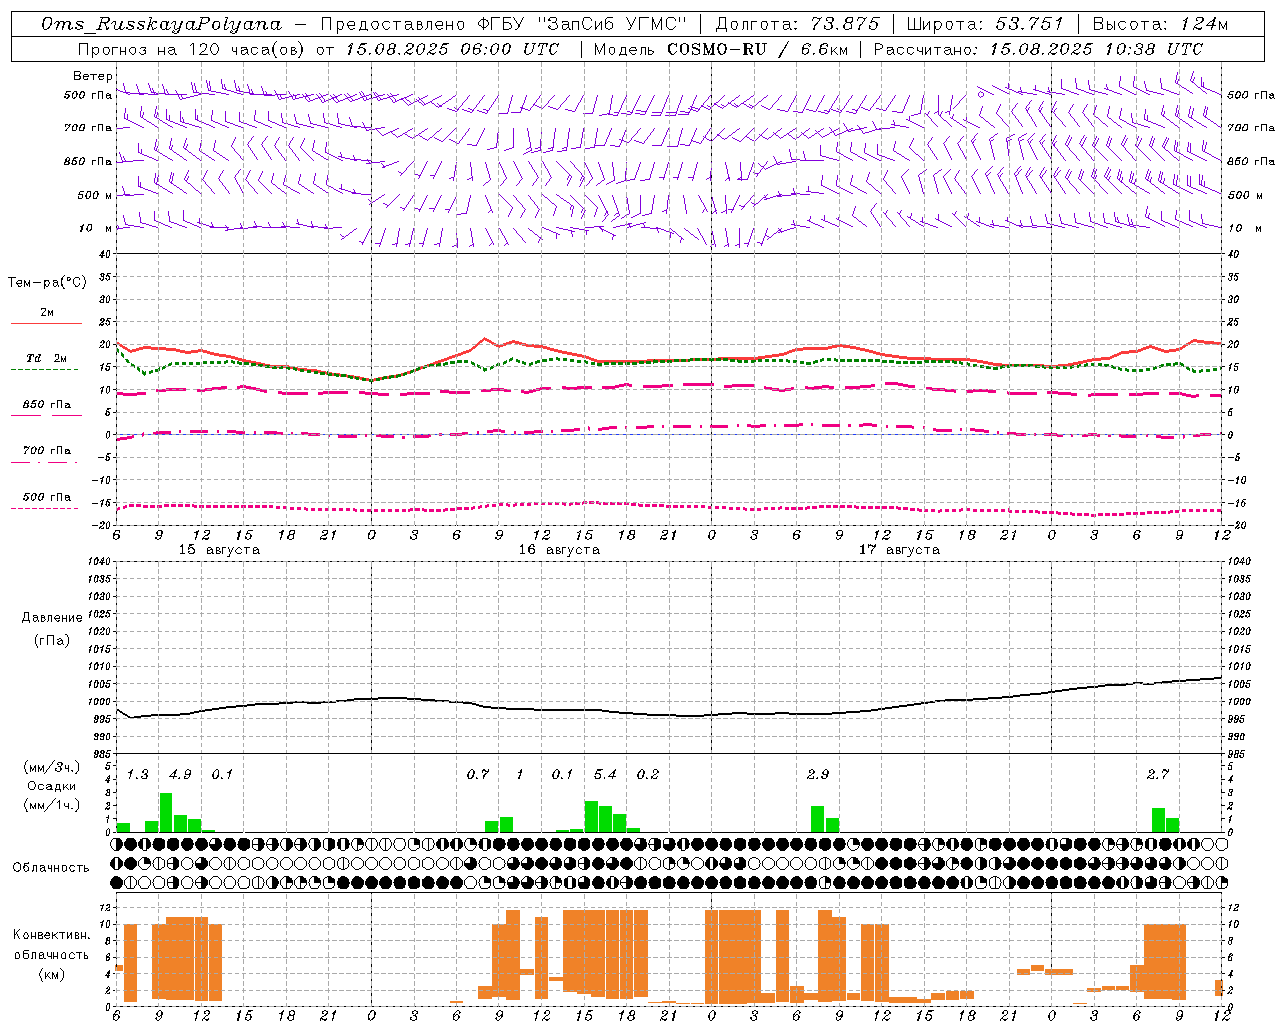Click the precipitation total 1.3

pyautogui.click(x=137, y=774)
